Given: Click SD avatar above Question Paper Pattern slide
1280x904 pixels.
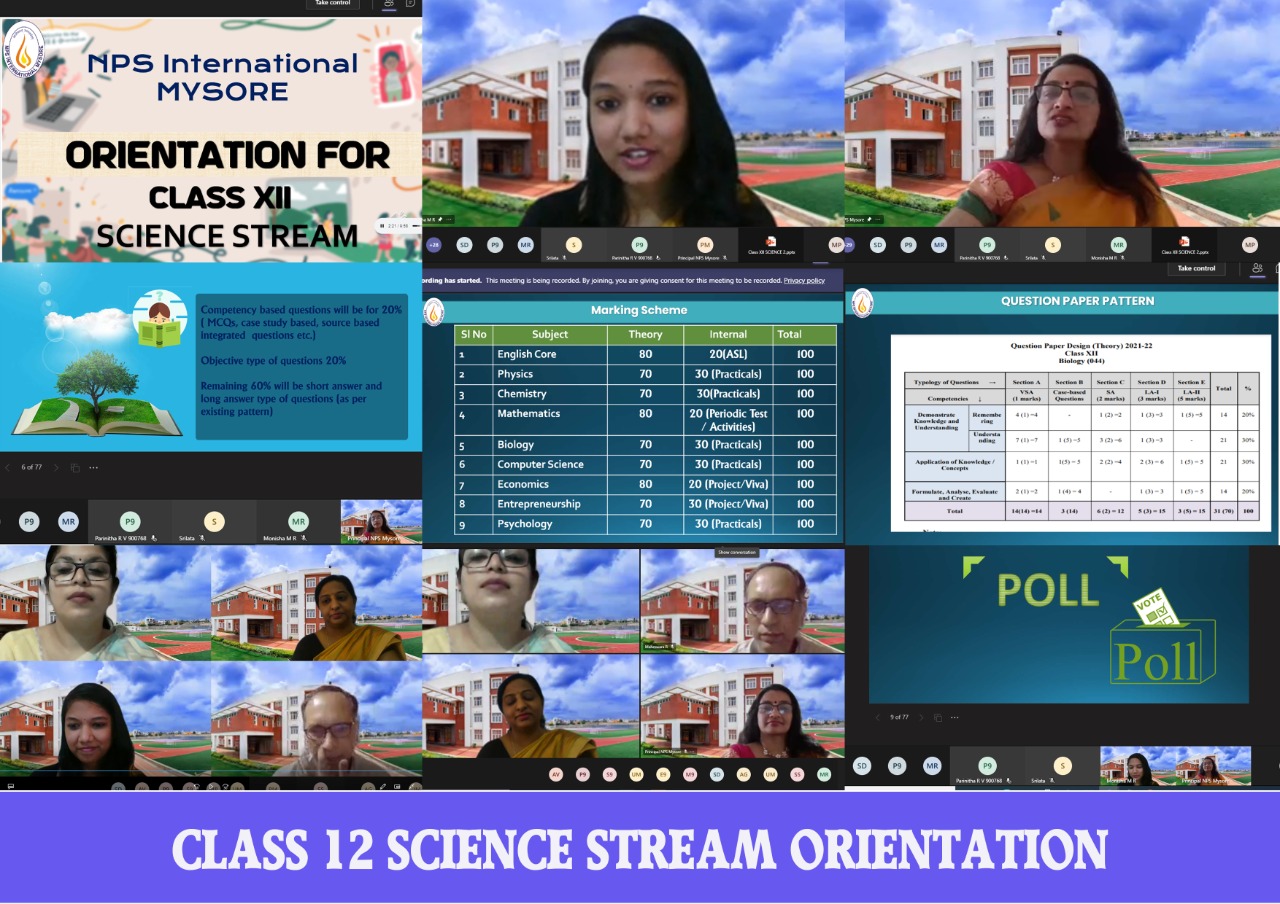Looking at the screenshot, I should click(x=877, y=244).
